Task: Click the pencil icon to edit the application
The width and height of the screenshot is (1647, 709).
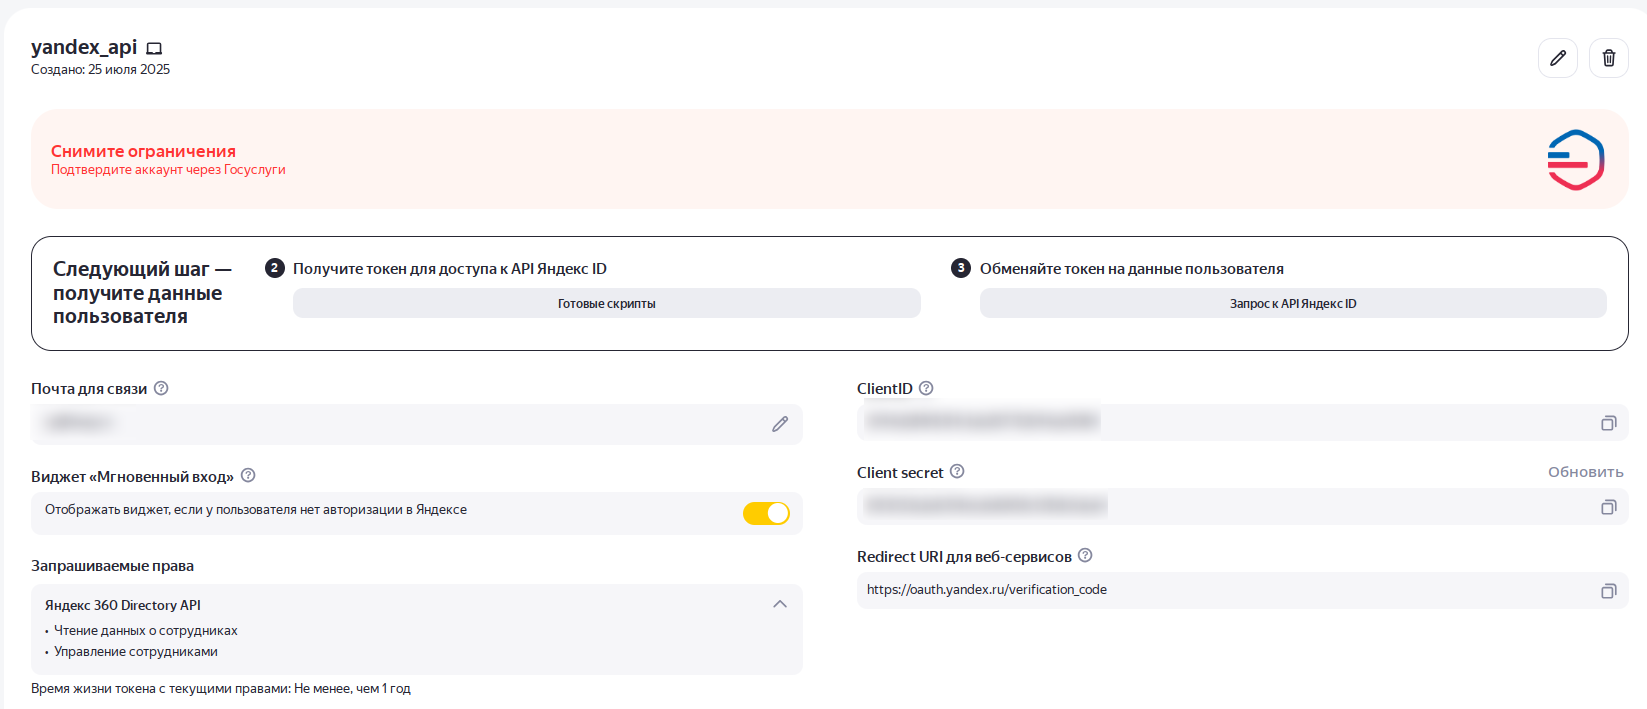Action: 1557,58
